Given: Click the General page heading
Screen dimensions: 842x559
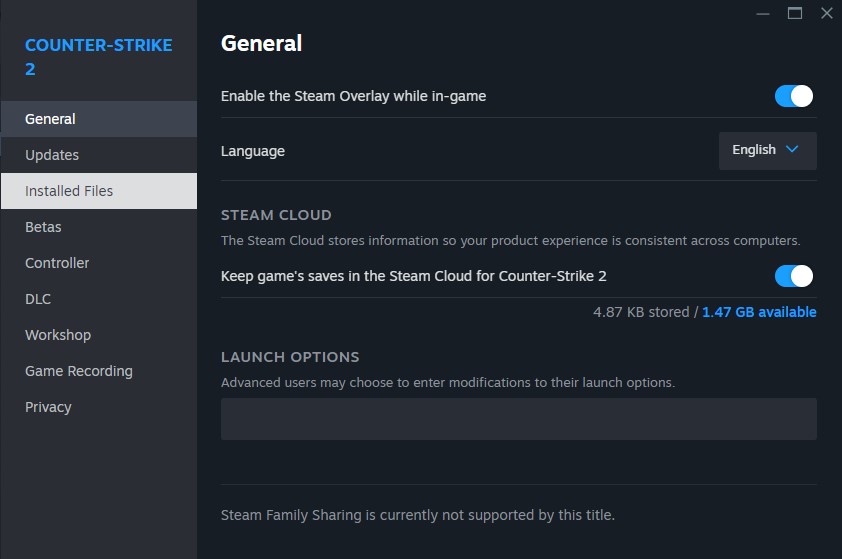Looking at the screenshot, I should click(x=262, y=43).
